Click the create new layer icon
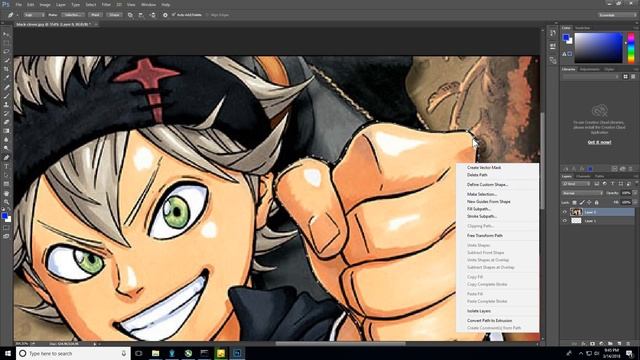The width and height of the screenshot is (640, 360). pyautogui.click(x=619, y=344)
